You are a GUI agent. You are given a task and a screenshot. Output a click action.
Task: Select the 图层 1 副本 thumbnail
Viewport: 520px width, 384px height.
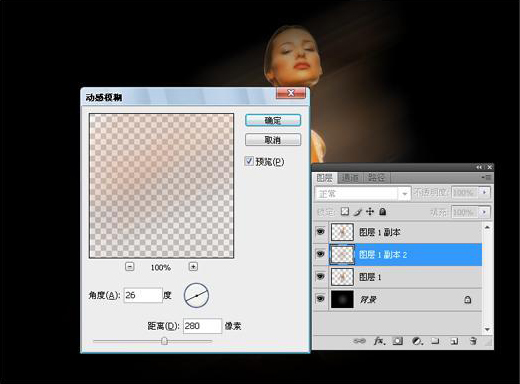pos(342,232)
